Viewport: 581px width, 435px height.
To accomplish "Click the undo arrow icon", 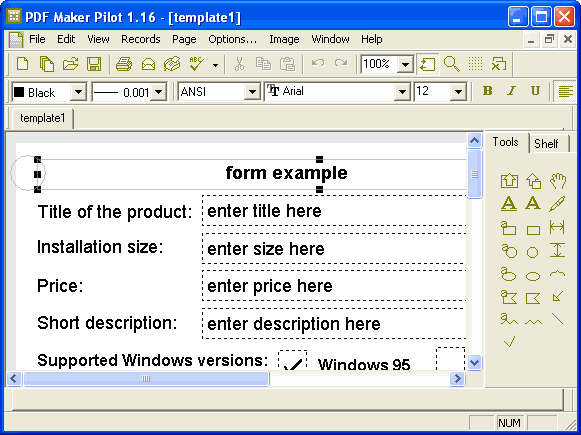I will tap(318, 63).
